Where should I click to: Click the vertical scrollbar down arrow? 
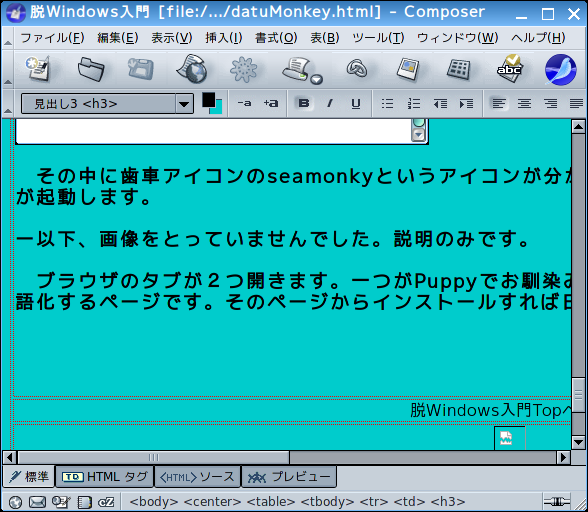(578, 443)
